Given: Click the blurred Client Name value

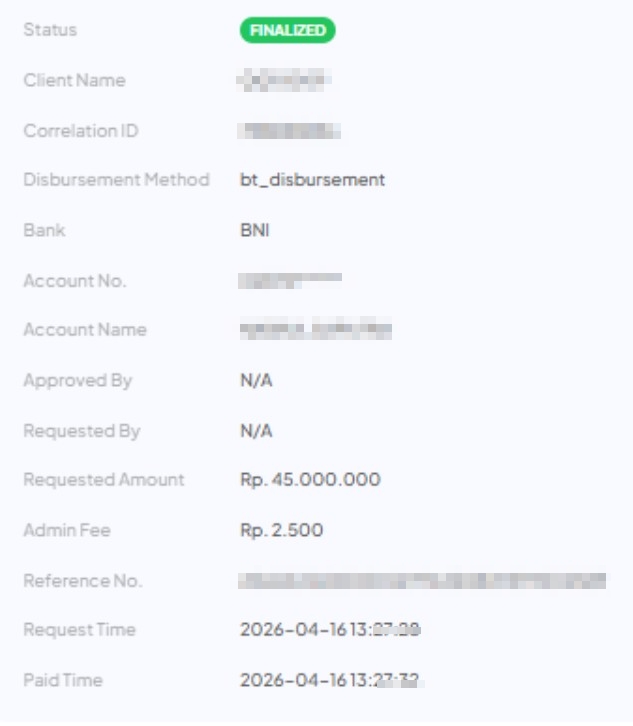Looking at the screenshot, I should click(285, 80).
